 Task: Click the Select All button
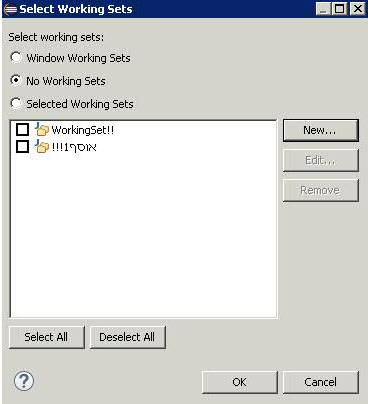[x=47, y=337]
